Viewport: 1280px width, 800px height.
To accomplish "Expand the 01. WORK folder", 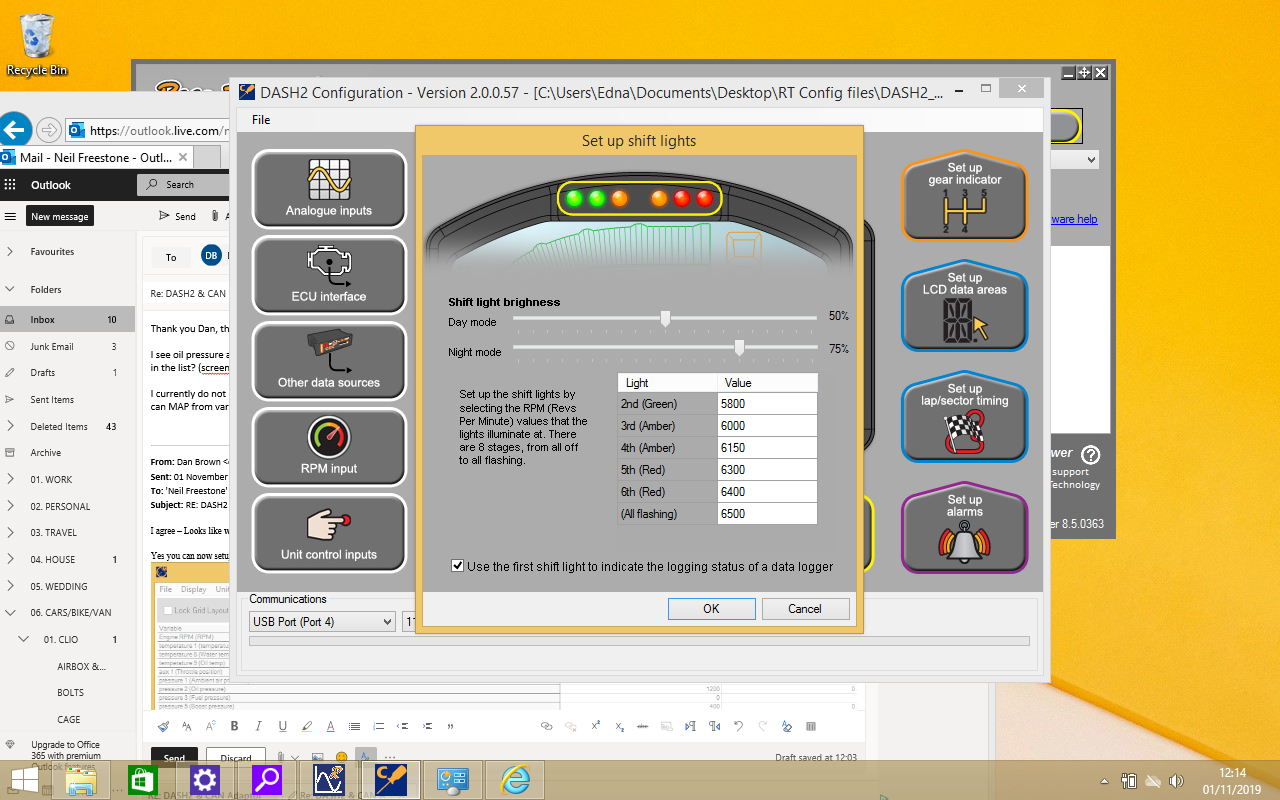I will point(10,480).
